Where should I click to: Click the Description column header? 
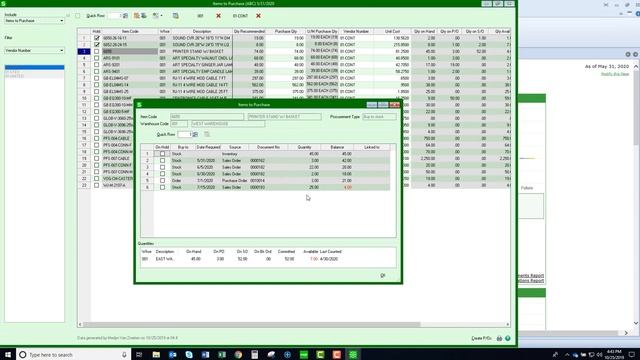pyautogui.click(x=202, y=31)
